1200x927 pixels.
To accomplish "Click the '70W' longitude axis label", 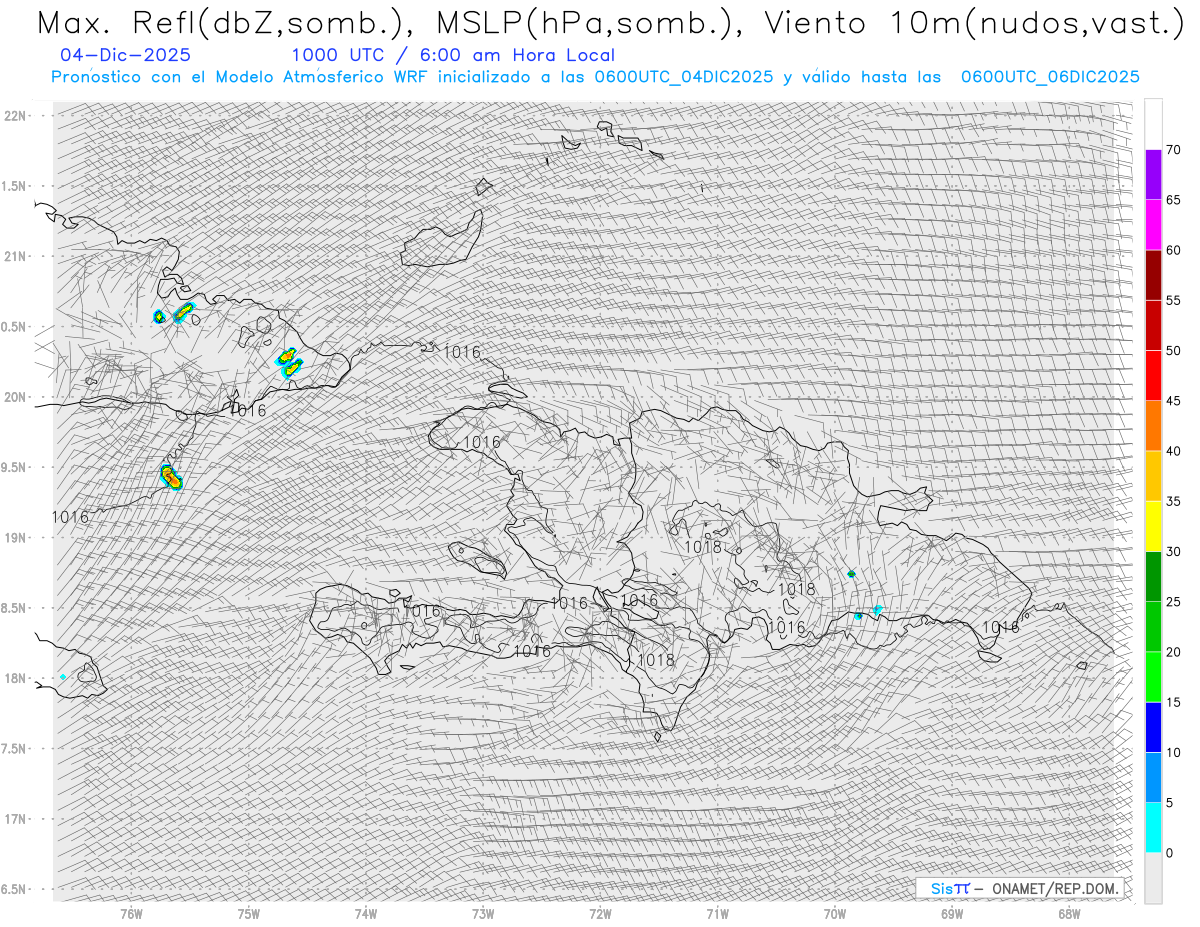I will coord(835,913).
